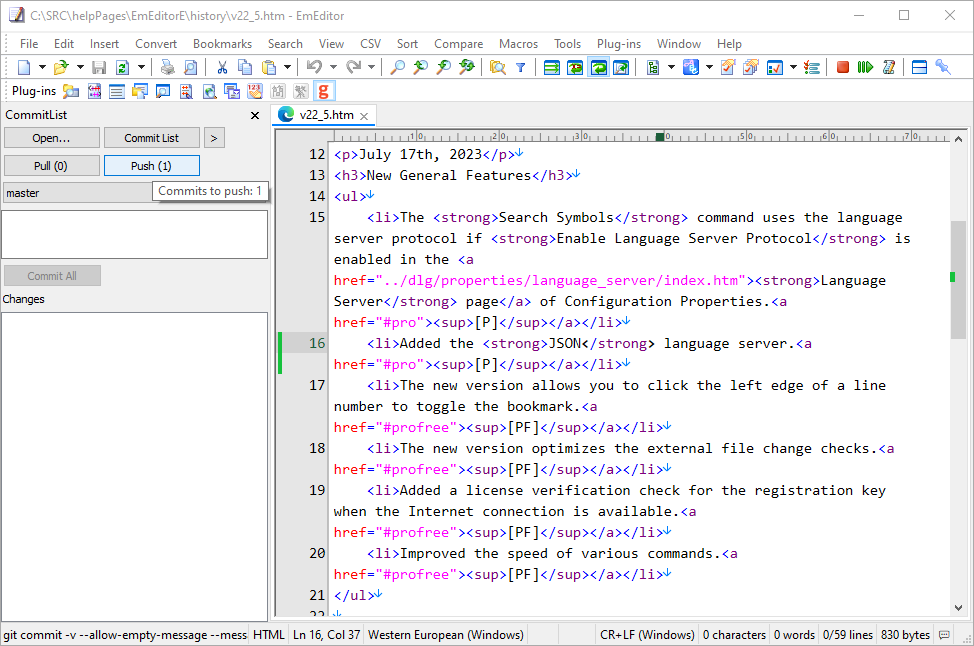Click the red Stop macro icon
This screenshot has width=974, height=646.
[x=842, y=67]
